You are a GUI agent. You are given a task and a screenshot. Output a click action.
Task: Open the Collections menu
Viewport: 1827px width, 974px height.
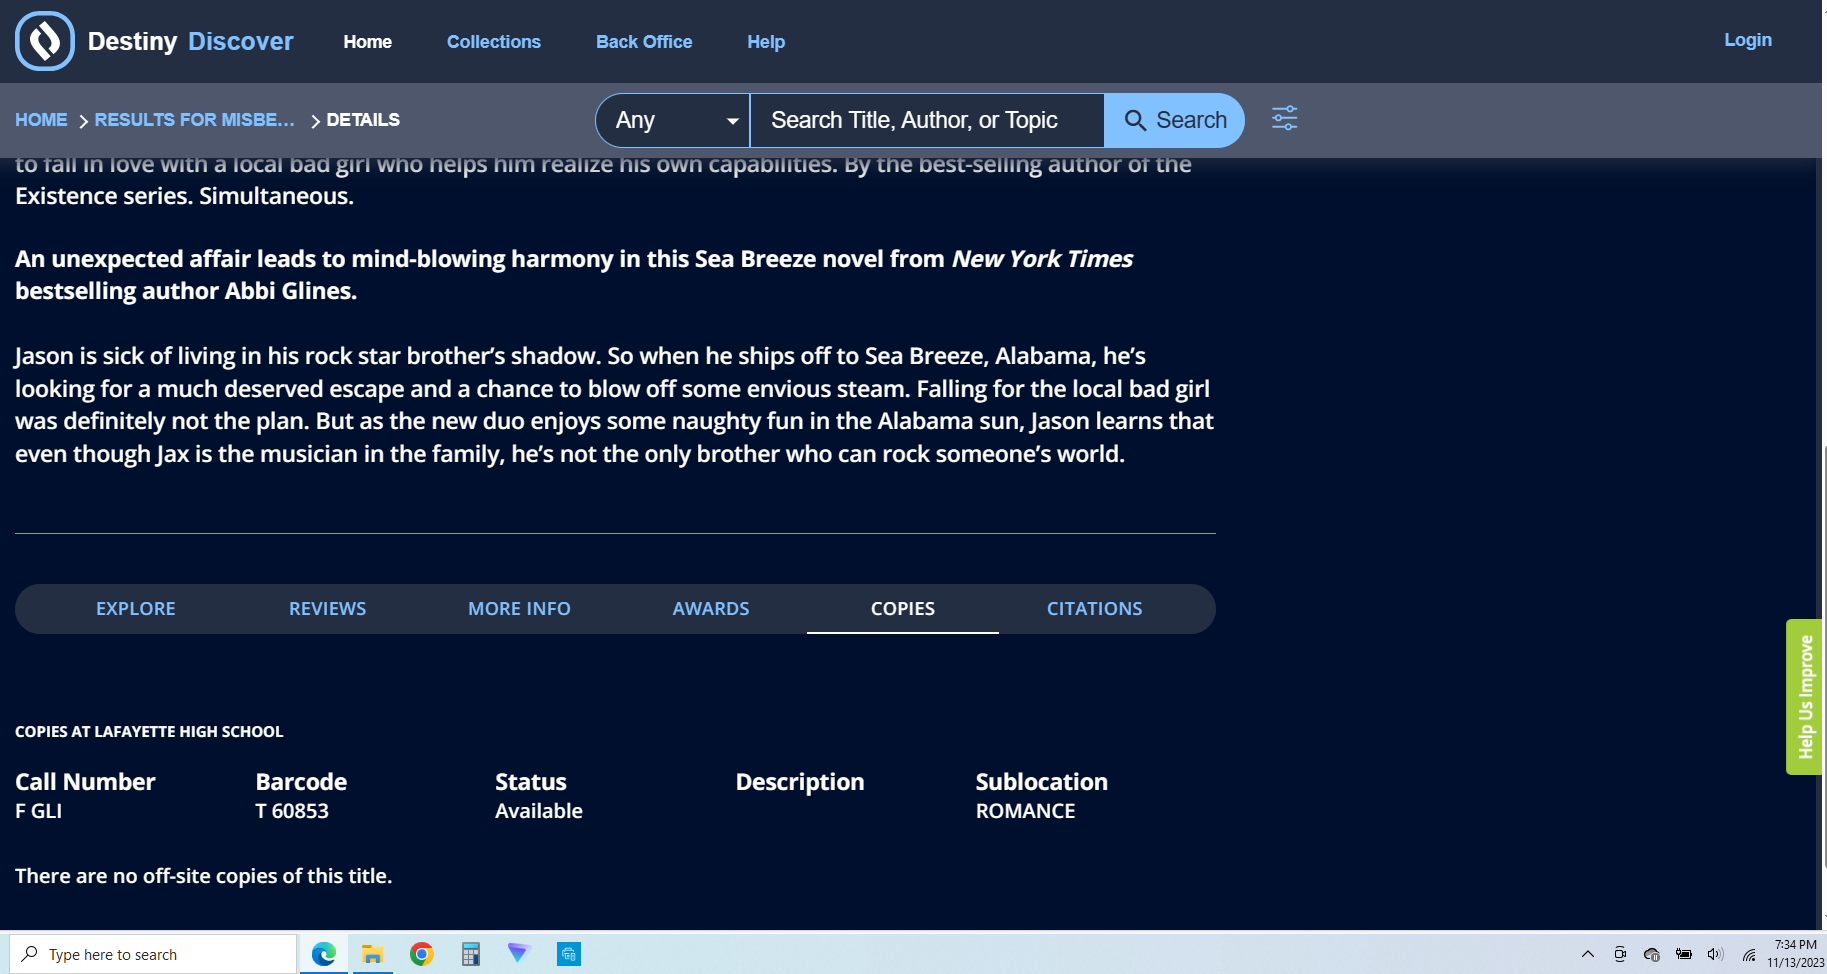[494, 42]
